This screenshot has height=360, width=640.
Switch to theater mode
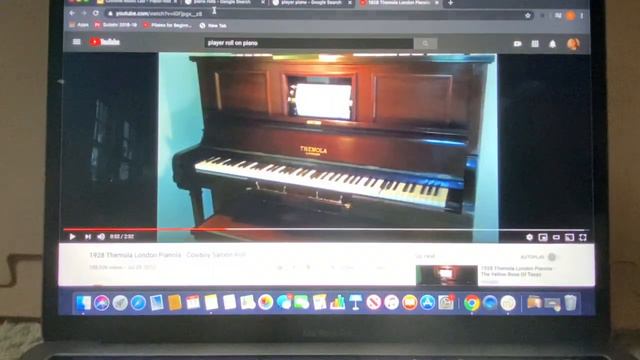556,237
